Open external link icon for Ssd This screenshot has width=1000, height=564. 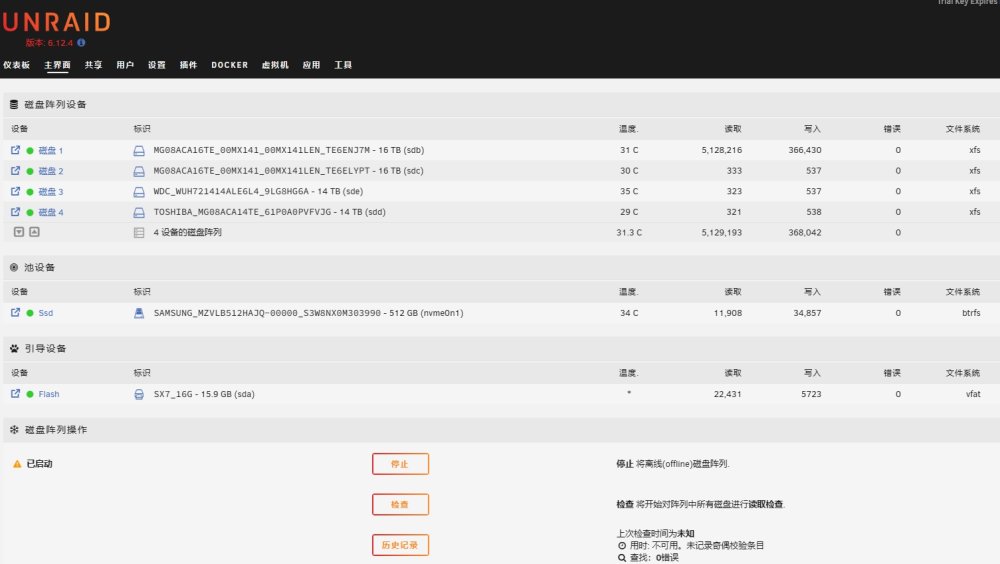[x=15, y=313]
